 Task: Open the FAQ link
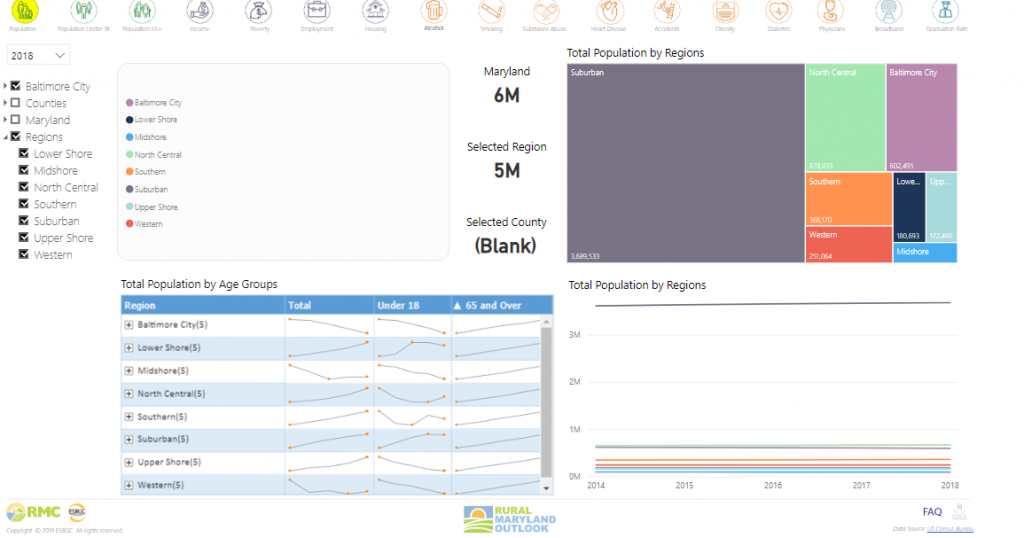(932, 511)
